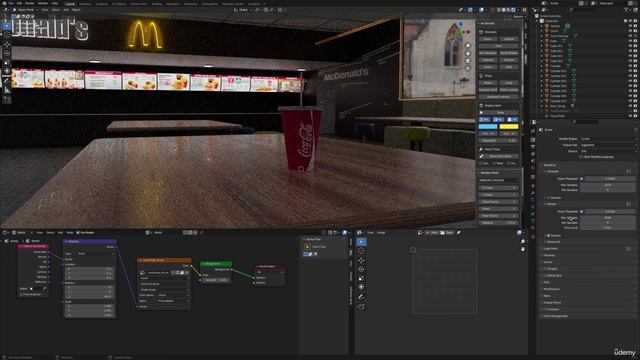Click render Time Limit value field
Image resolution: width=640 pixels, height=360 pixels.
(607, 228)
